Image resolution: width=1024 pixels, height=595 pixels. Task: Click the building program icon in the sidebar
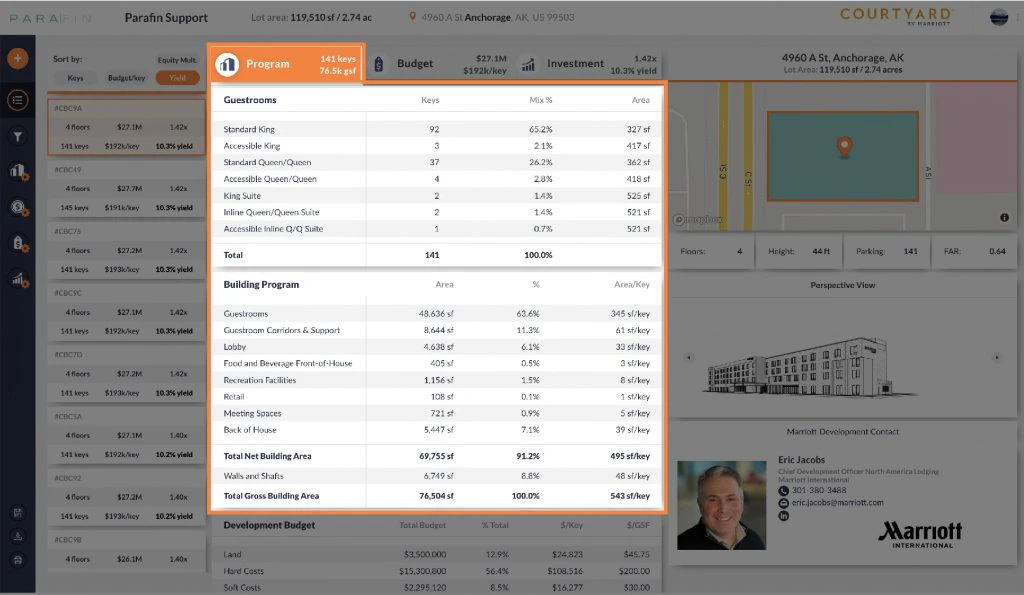coord(18,171)
